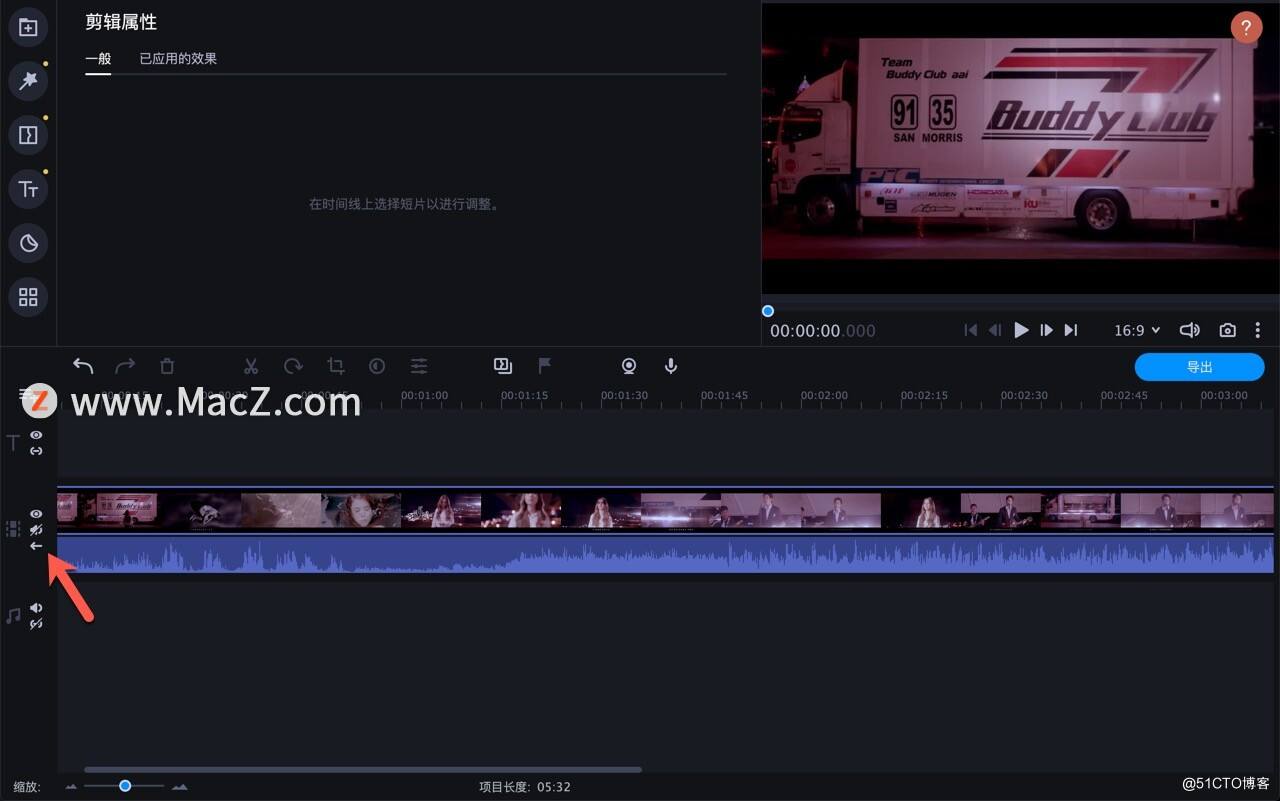The image size is (1280, 801).
Task: Click the 导出 export button
Action: 1200,367
